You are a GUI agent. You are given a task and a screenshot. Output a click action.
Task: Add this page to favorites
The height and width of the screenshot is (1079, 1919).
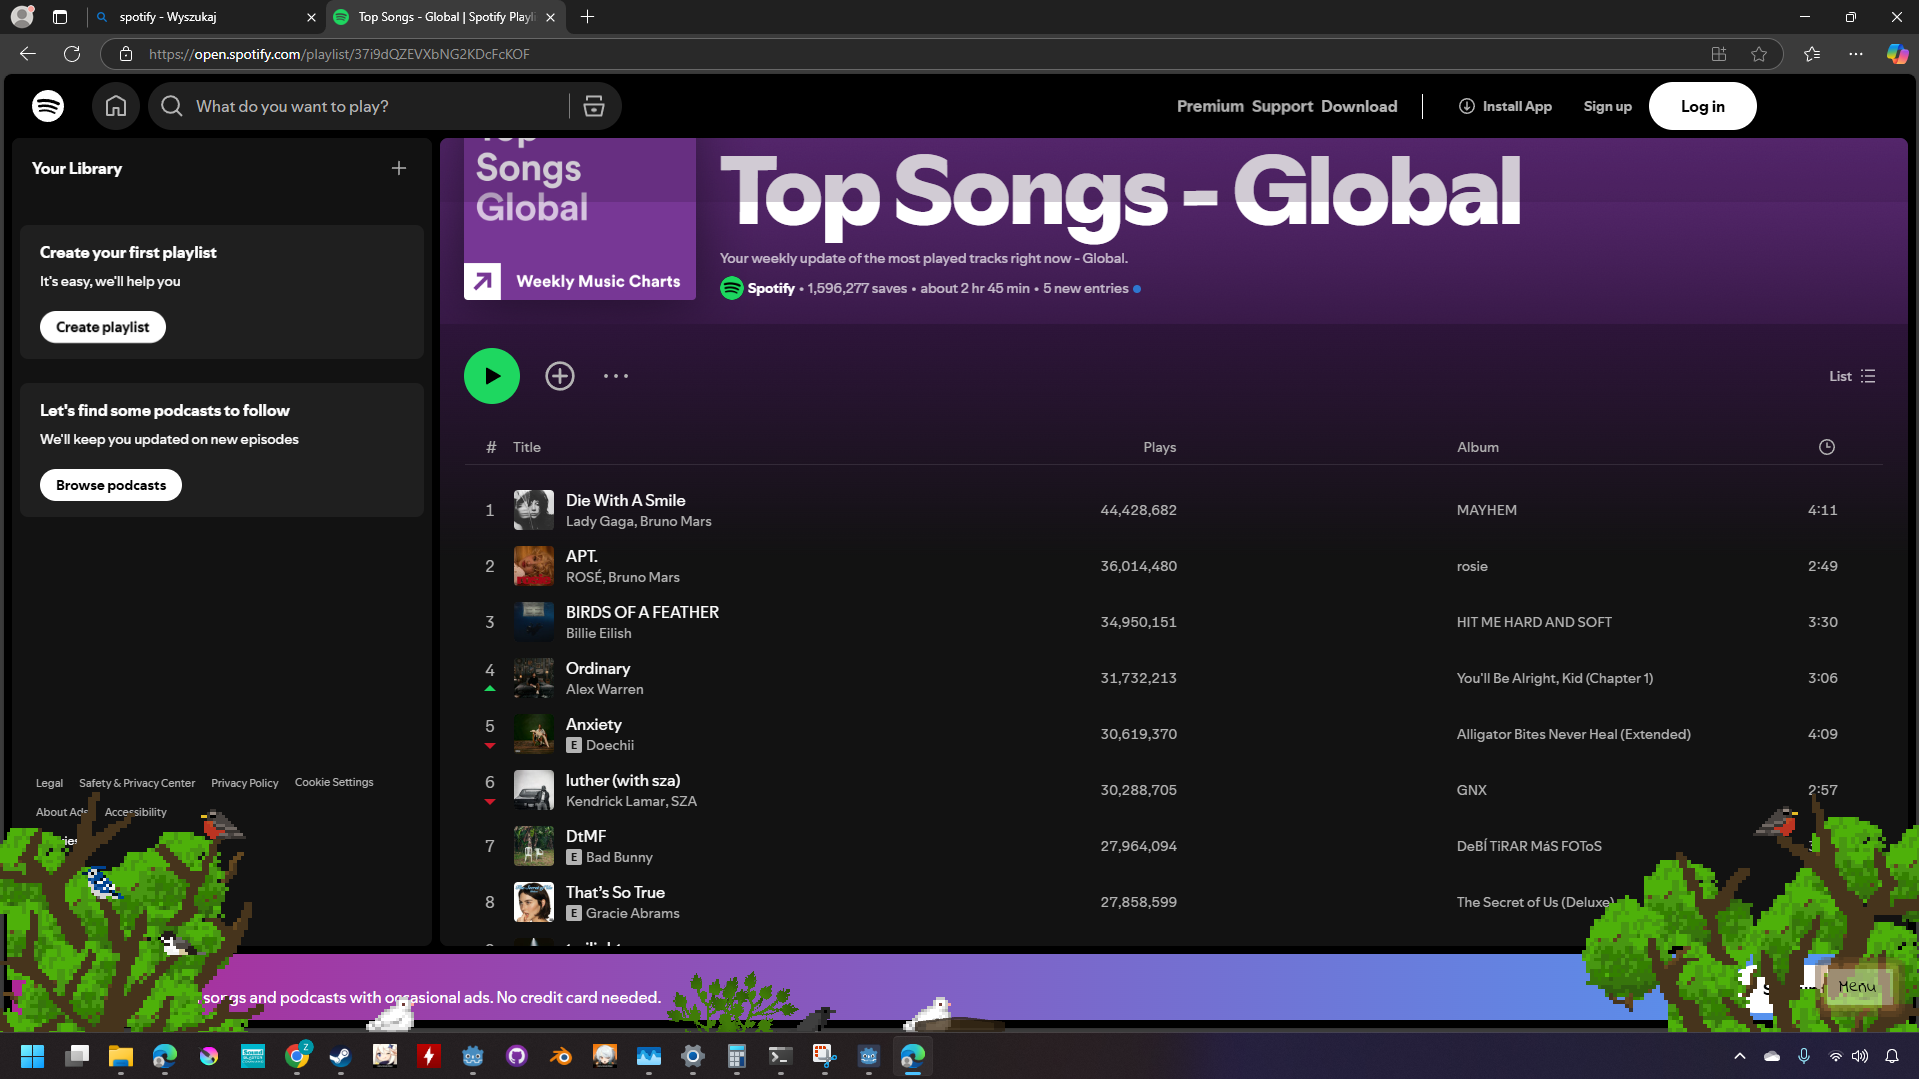coord(1759,54)
